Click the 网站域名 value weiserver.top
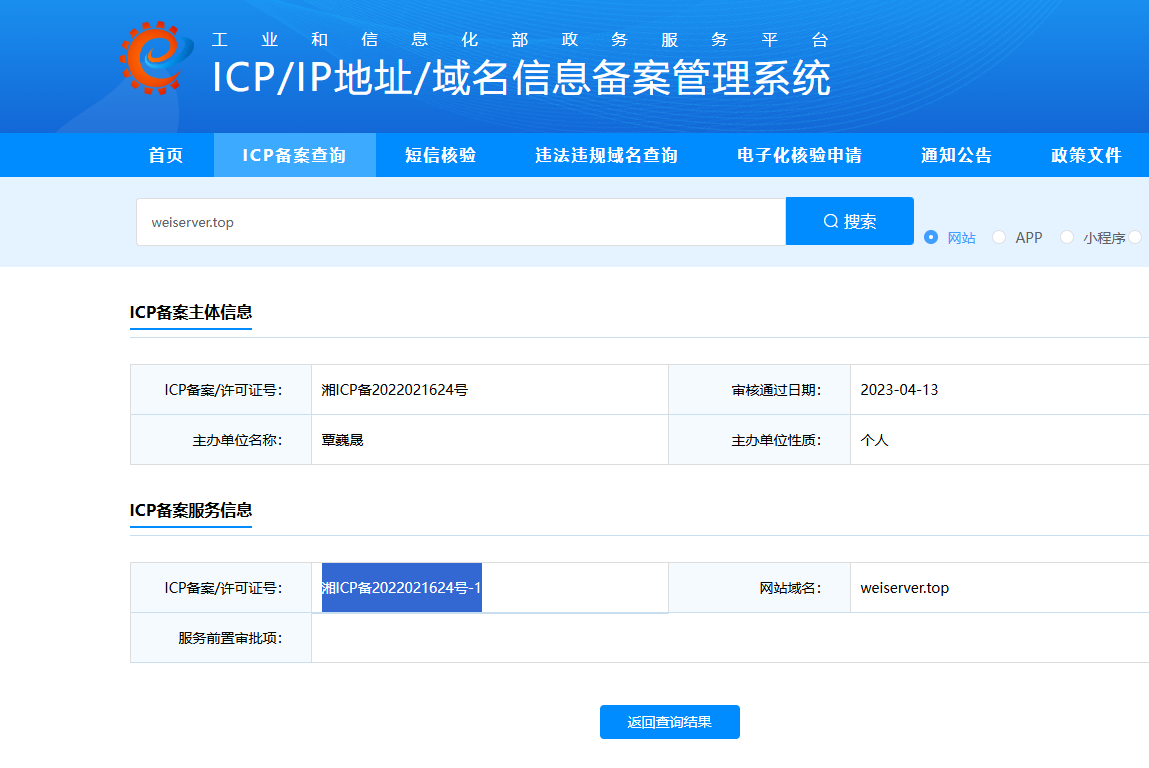This screenshot has width=1149, height=768. pyautogui.click(x=903, y=587)
